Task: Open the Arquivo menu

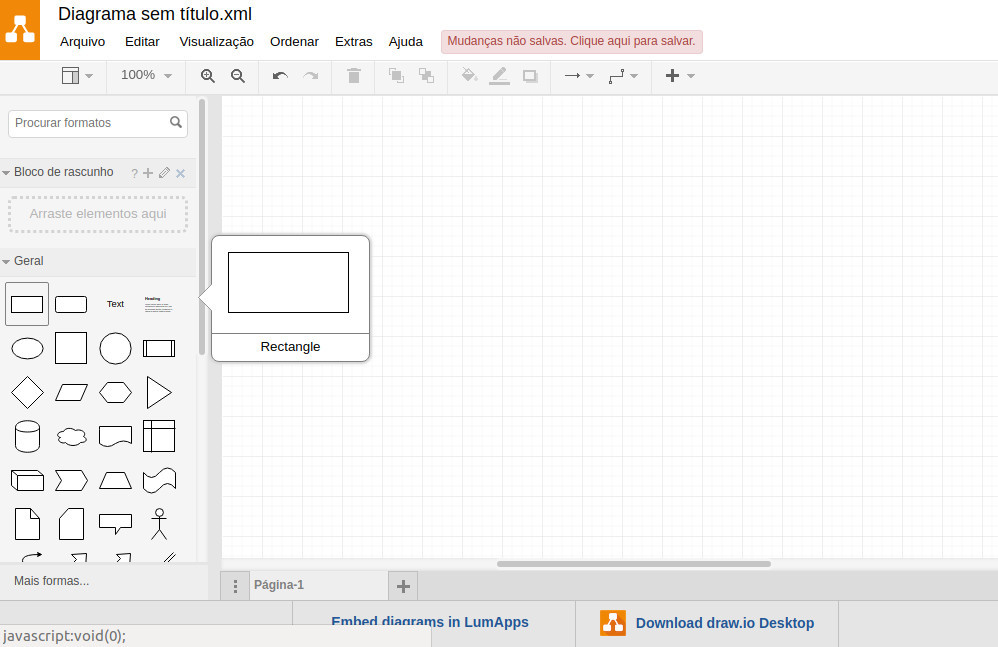Action: click(x=82, y=41)
